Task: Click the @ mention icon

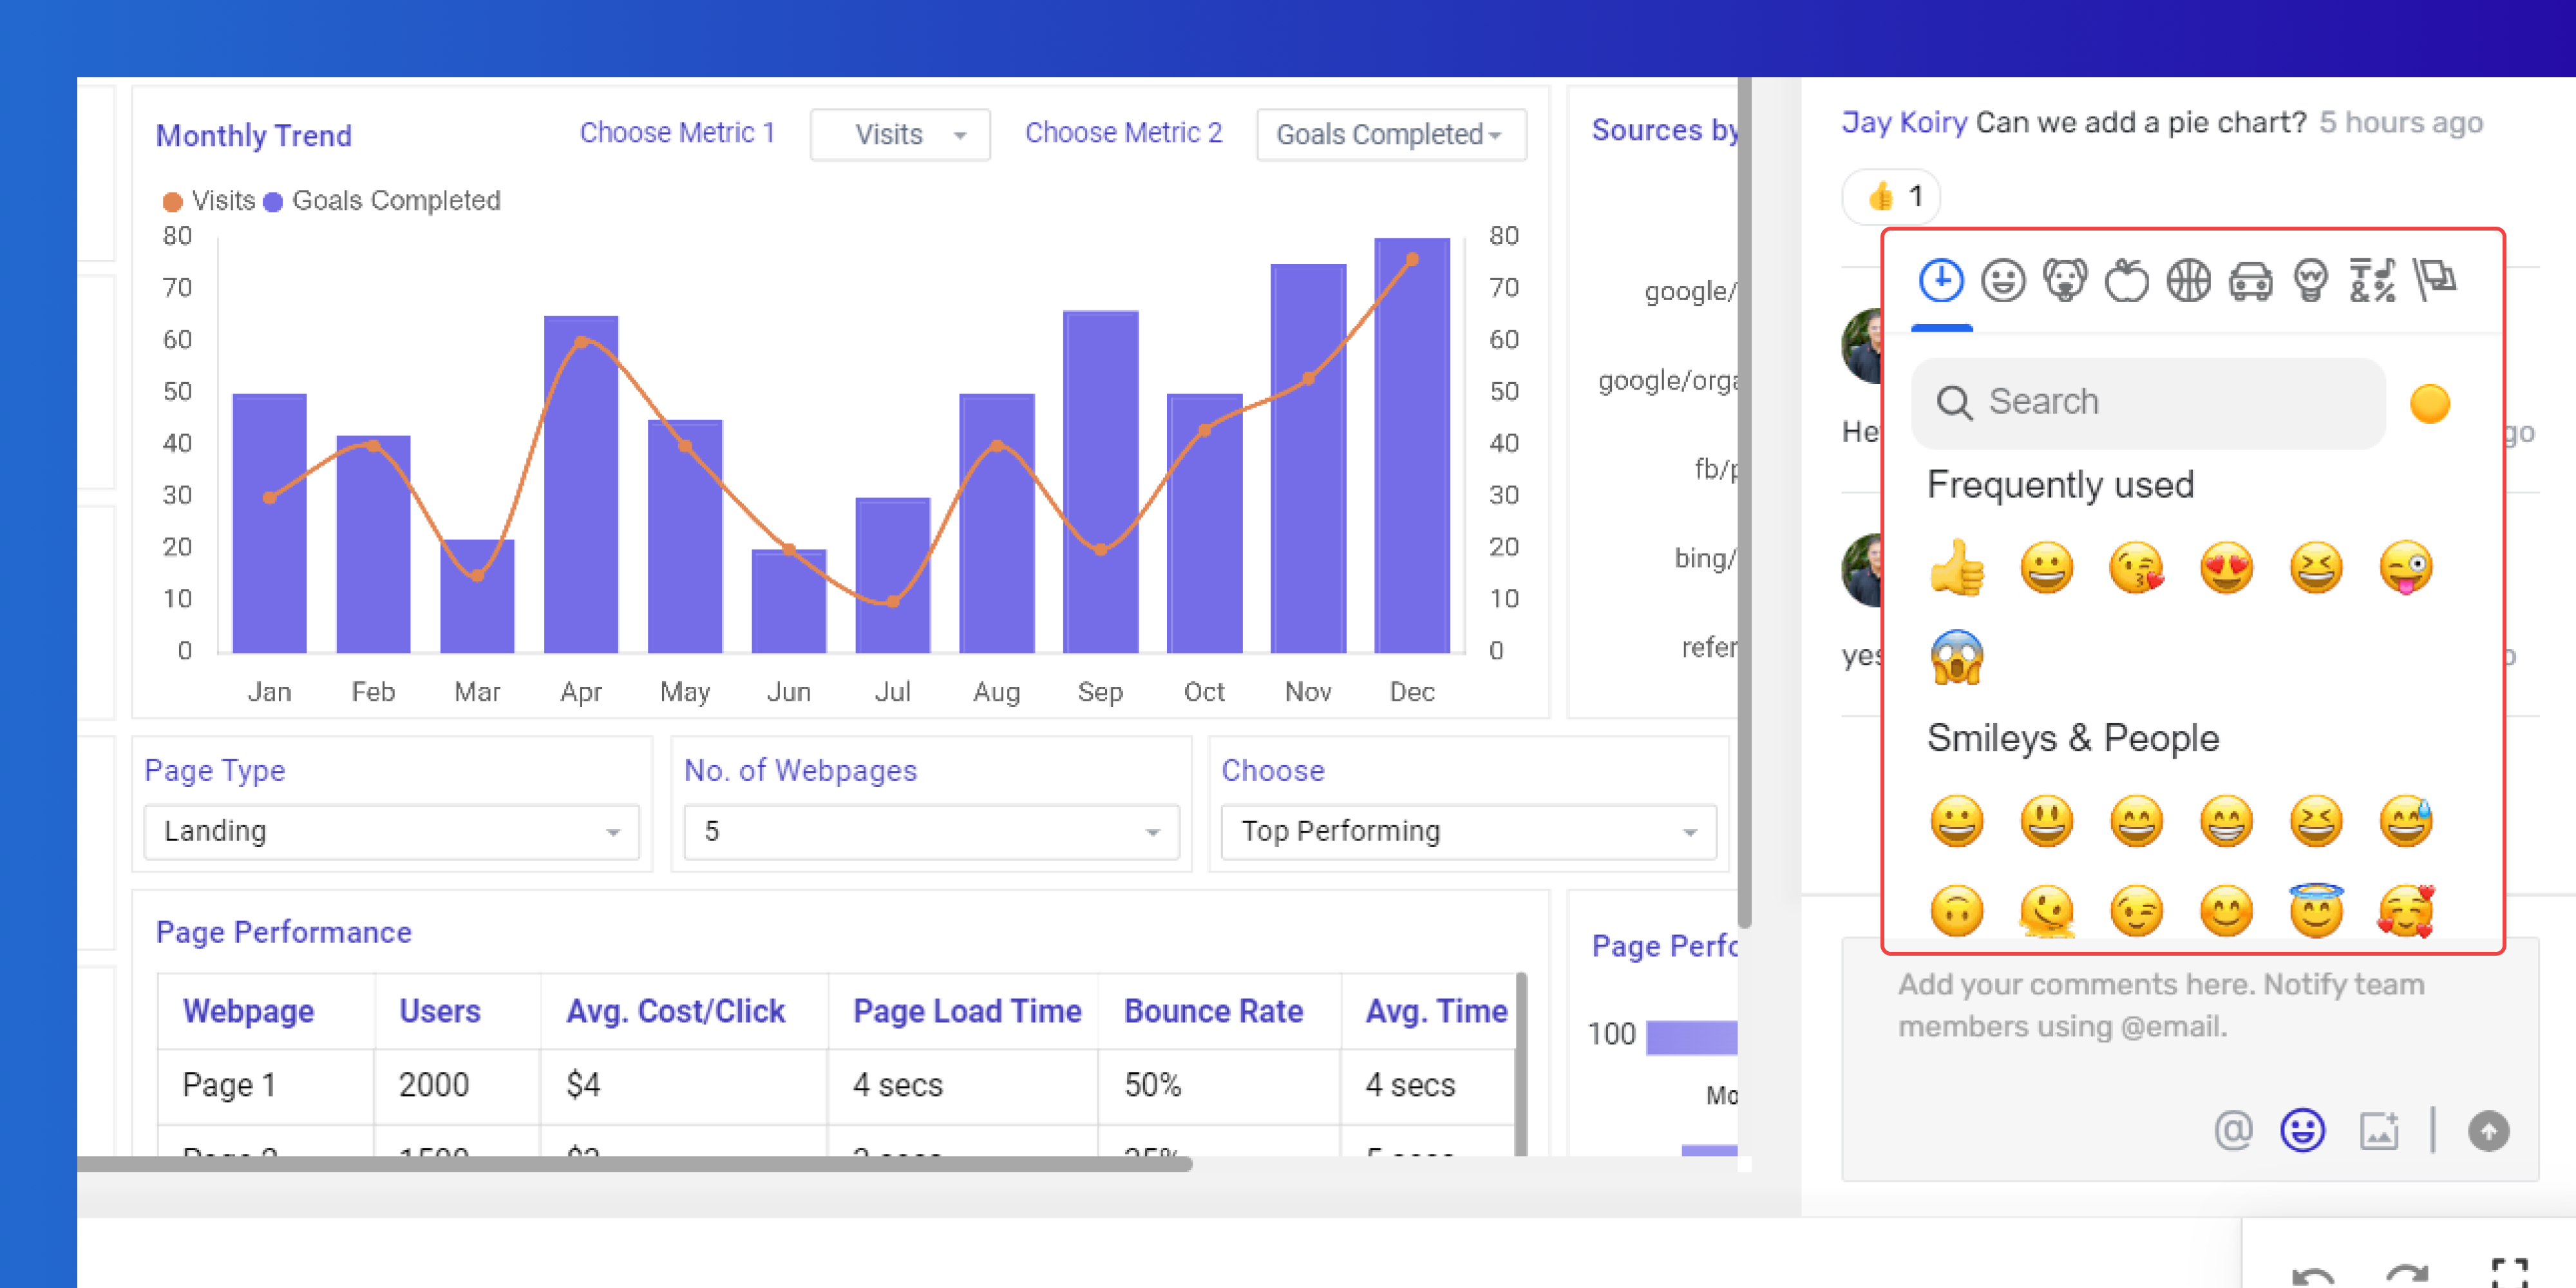Action: (2233, 1131)
